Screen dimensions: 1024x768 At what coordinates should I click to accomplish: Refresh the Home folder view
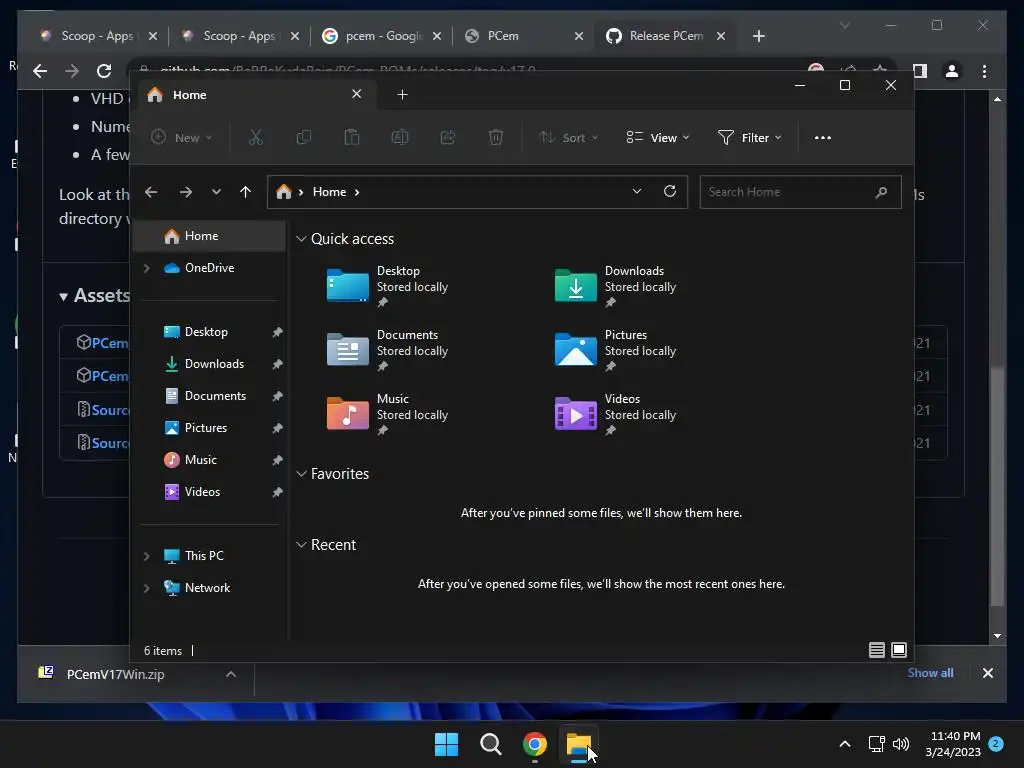[669, 191]
